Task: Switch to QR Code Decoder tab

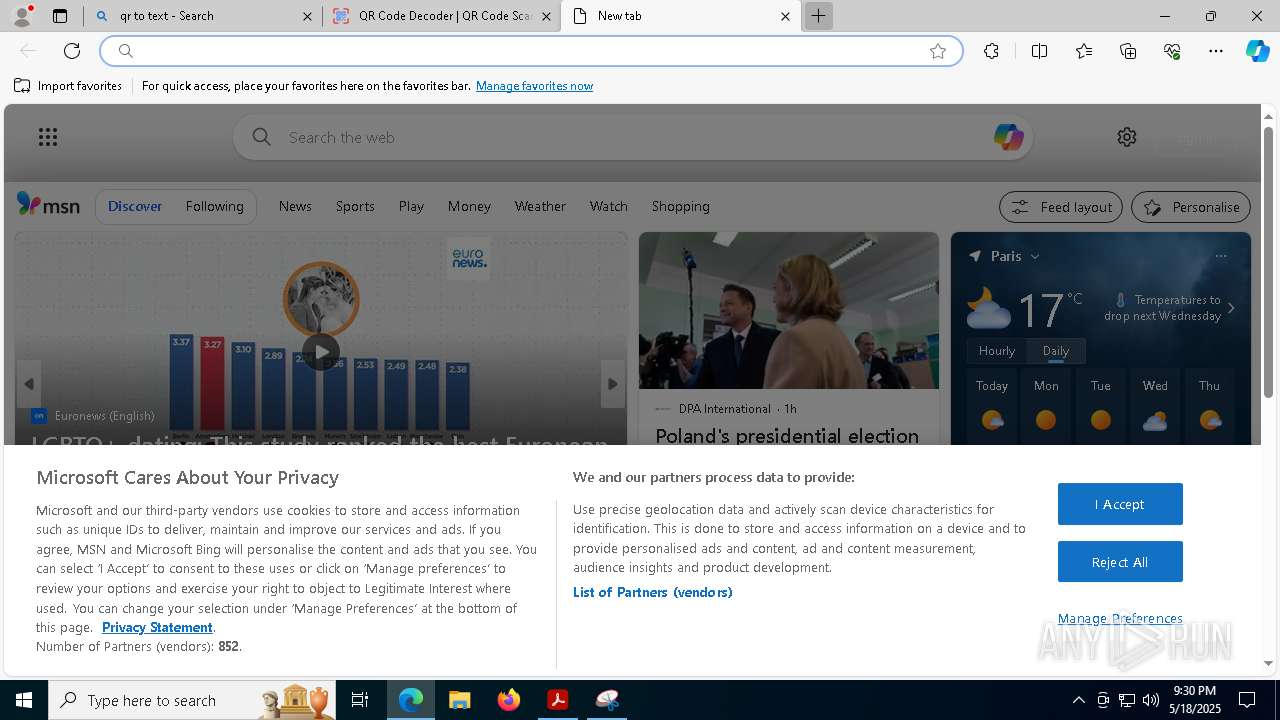Action: (442, 16)
